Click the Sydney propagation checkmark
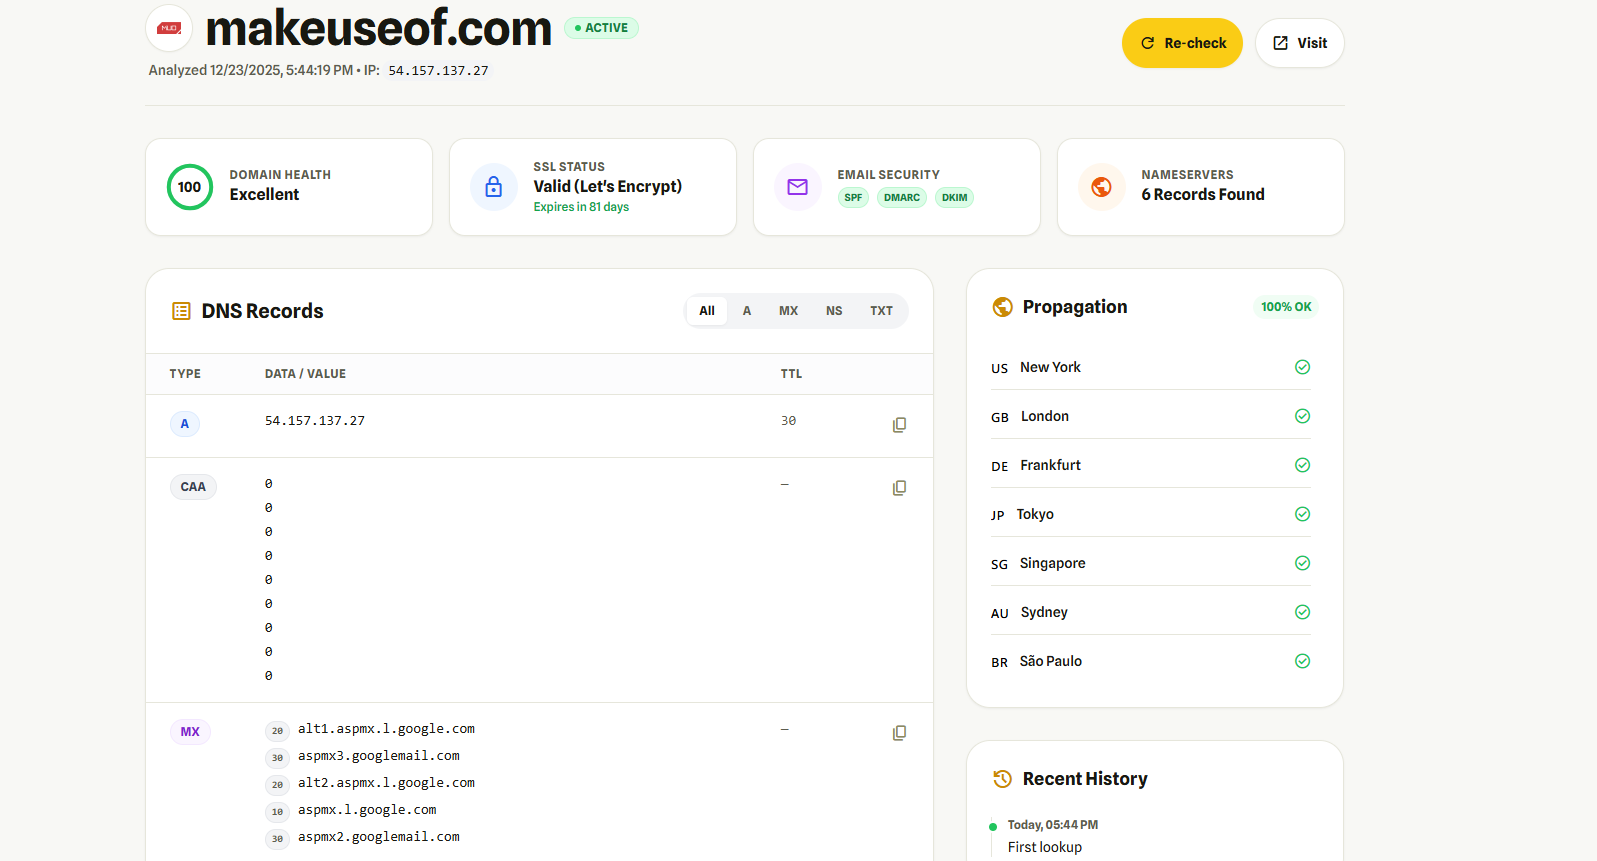The width and height of the screenshot is (1597, 861). (1303, 612)
